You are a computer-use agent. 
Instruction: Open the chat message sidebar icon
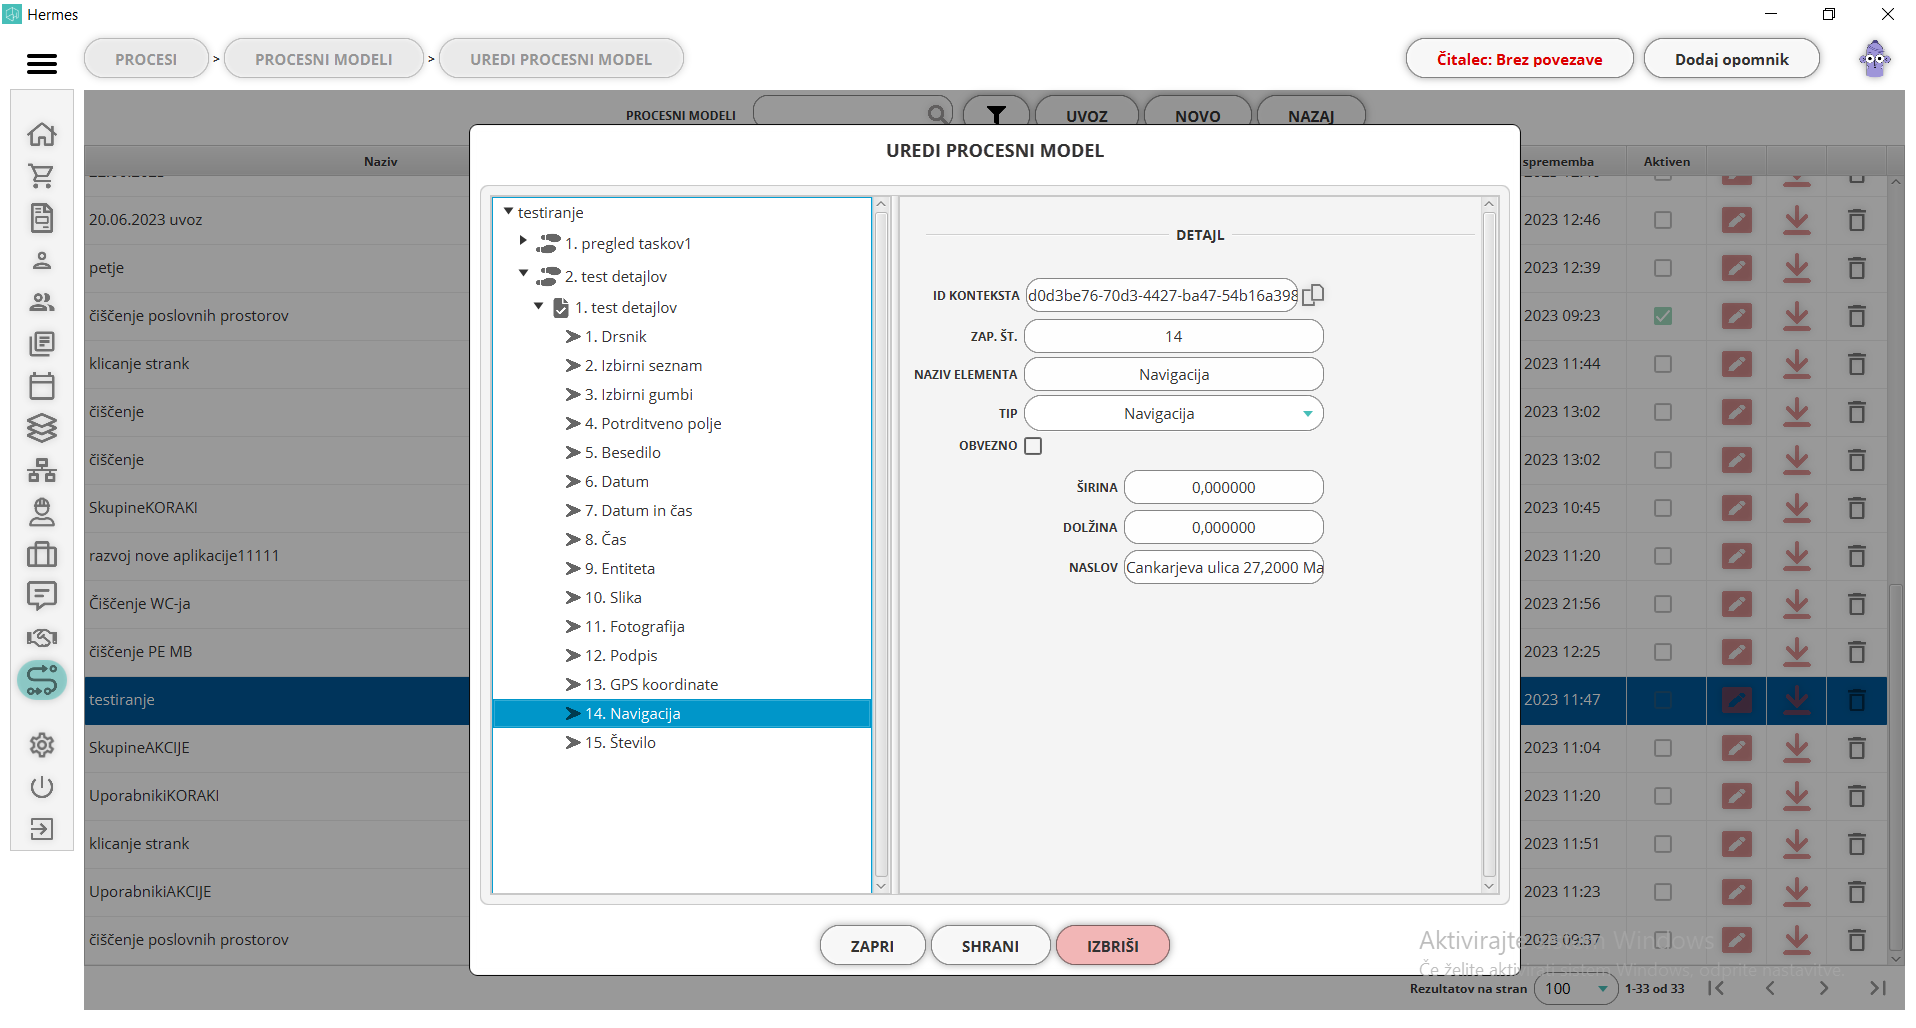(x=42, y=596)
